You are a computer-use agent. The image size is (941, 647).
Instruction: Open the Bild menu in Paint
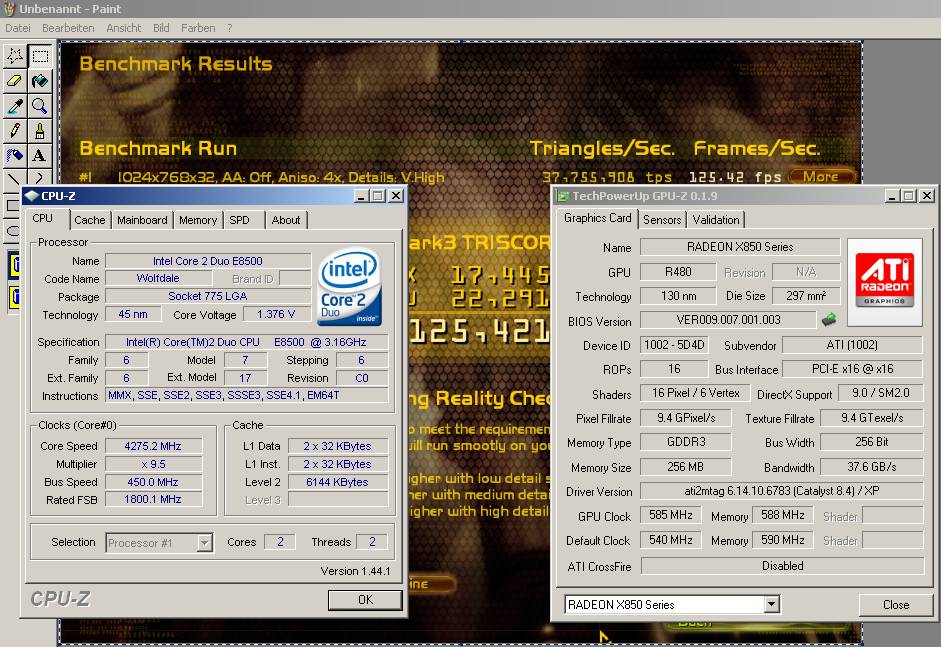click(161, 28)
